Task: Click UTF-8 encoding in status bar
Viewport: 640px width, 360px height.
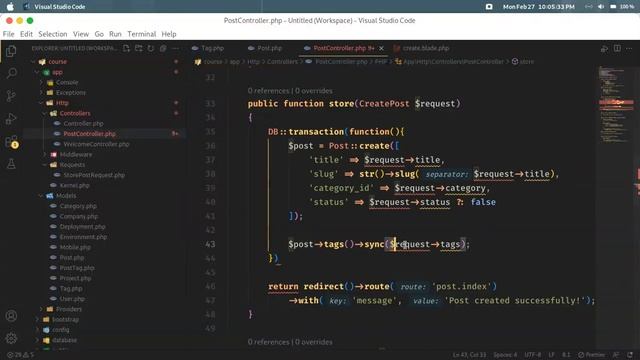Action: pyautogui.click(x=532, y=355)
